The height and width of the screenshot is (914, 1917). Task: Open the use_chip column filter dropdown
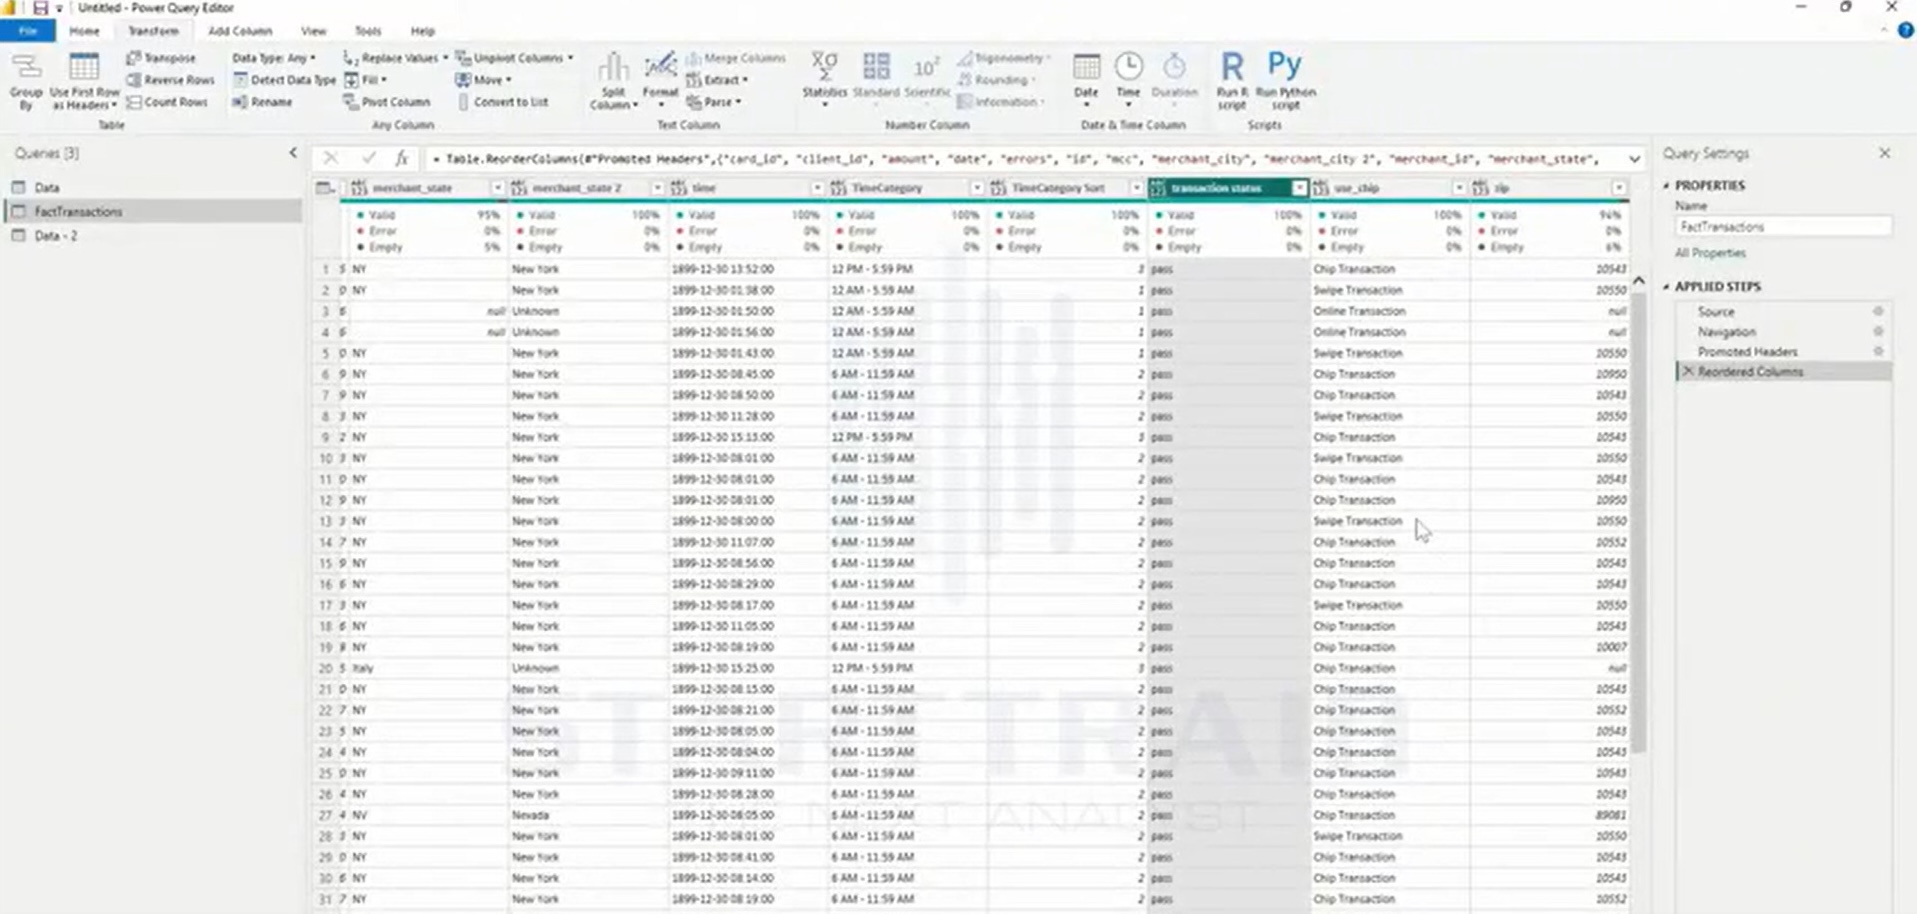[1459, 188]
